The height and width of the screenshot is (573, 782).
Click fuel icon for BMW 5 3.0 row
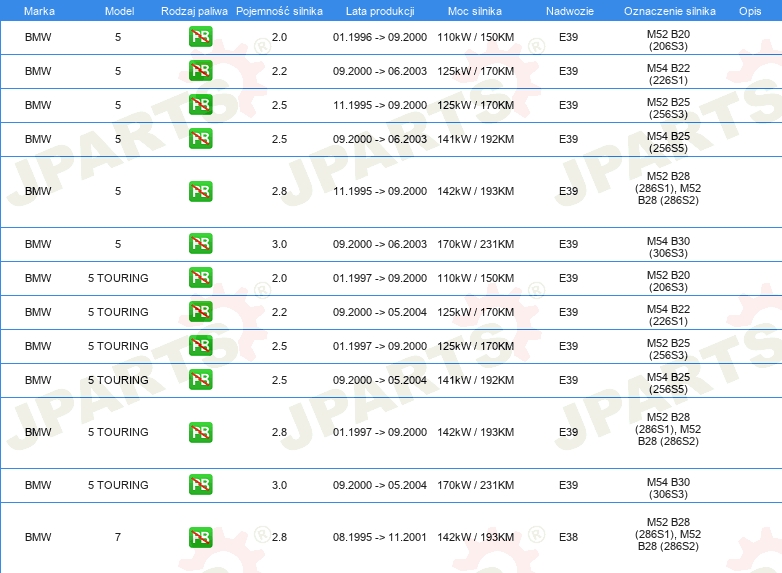[200, 244]
